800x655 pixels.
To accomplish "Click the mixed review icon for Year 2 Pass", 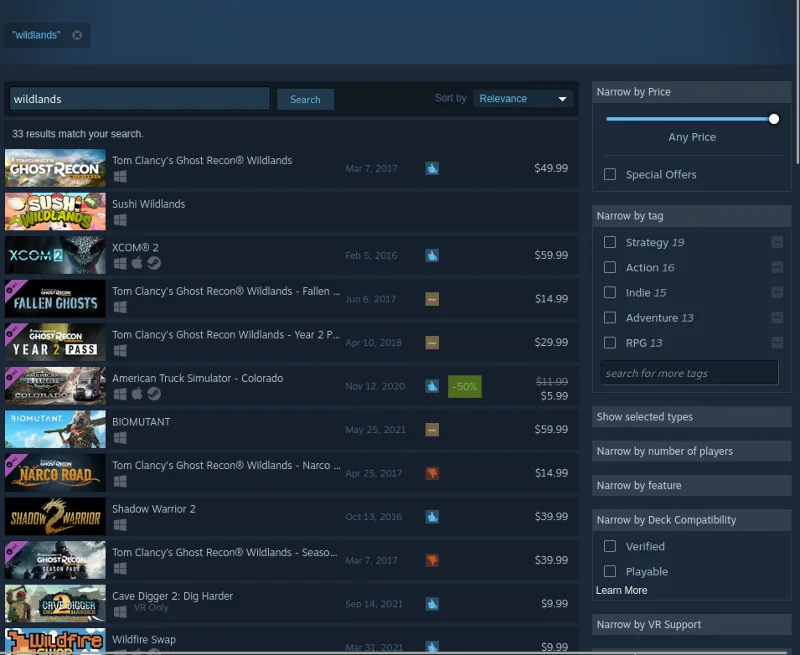I will tap(432, 343).
